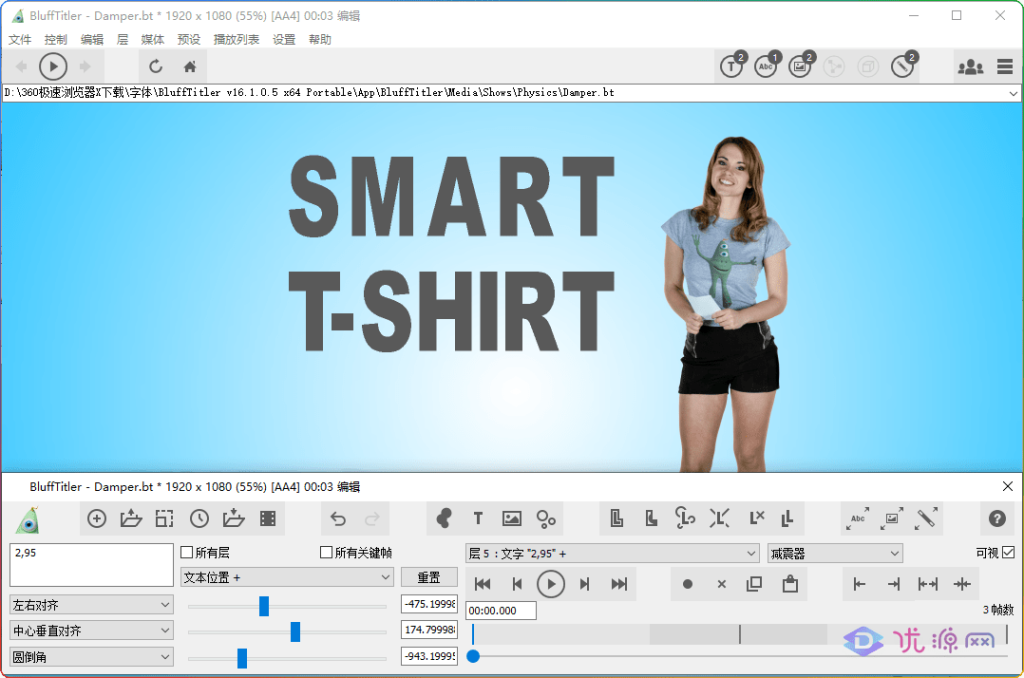Click the reload show icon

point(155,66)
